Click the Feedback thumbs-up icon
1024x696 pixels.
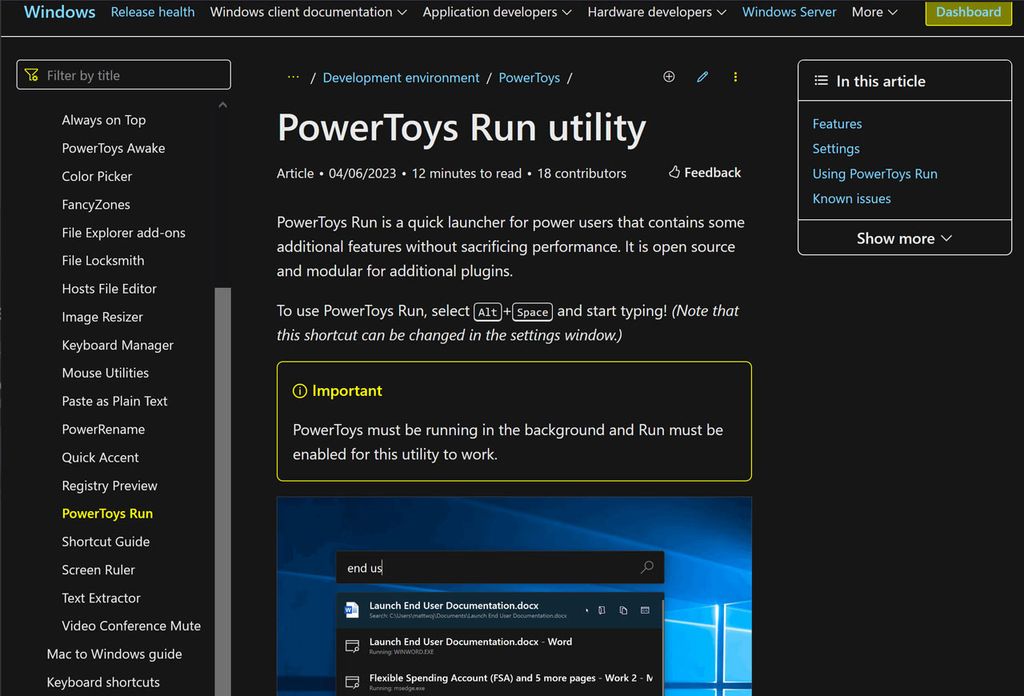[676, 172]
